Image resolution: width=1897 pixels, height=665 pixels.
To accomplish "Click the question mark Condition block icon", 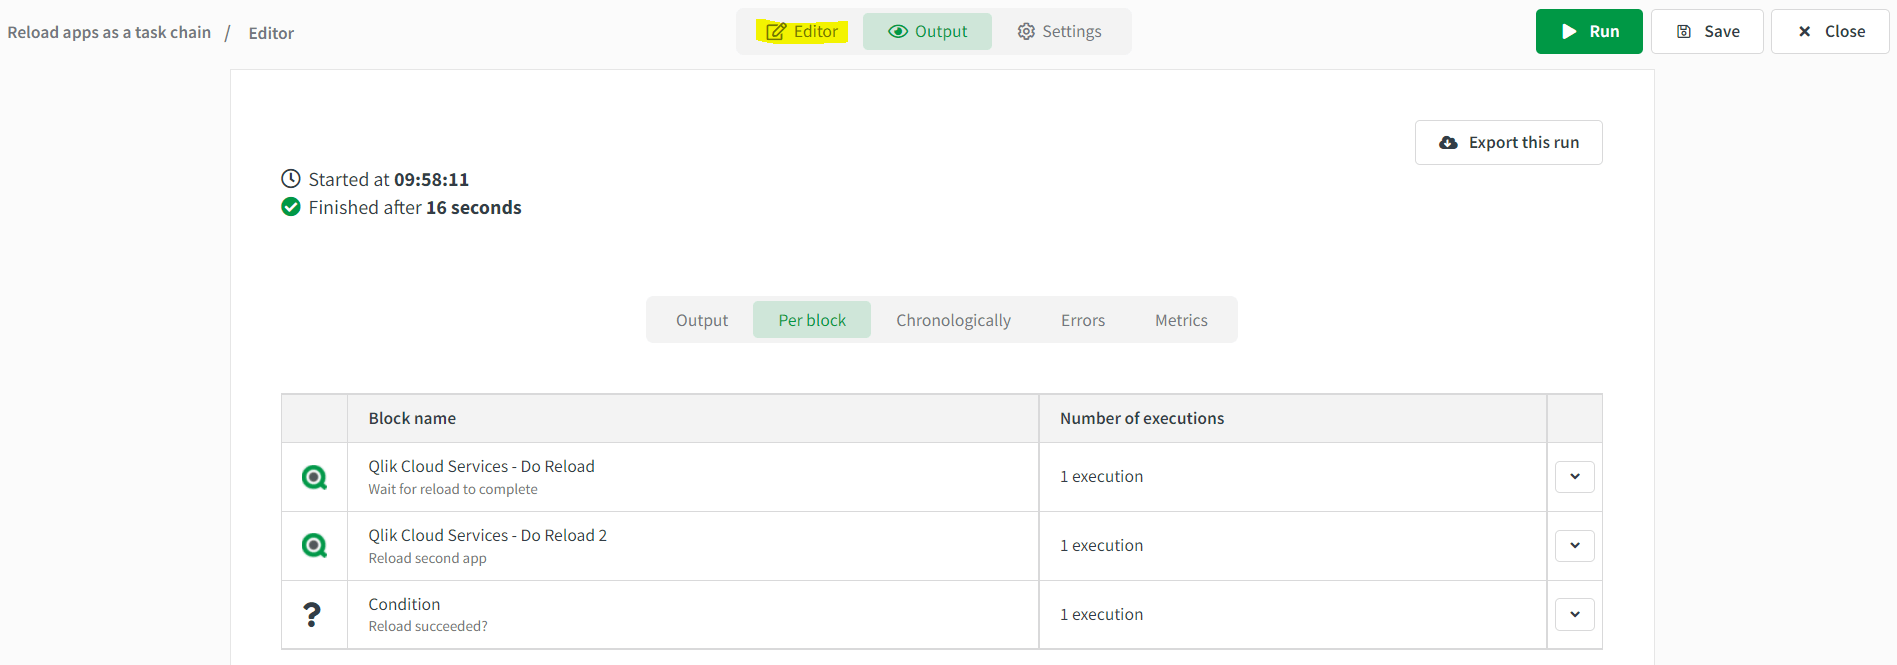I will (312, 615).
